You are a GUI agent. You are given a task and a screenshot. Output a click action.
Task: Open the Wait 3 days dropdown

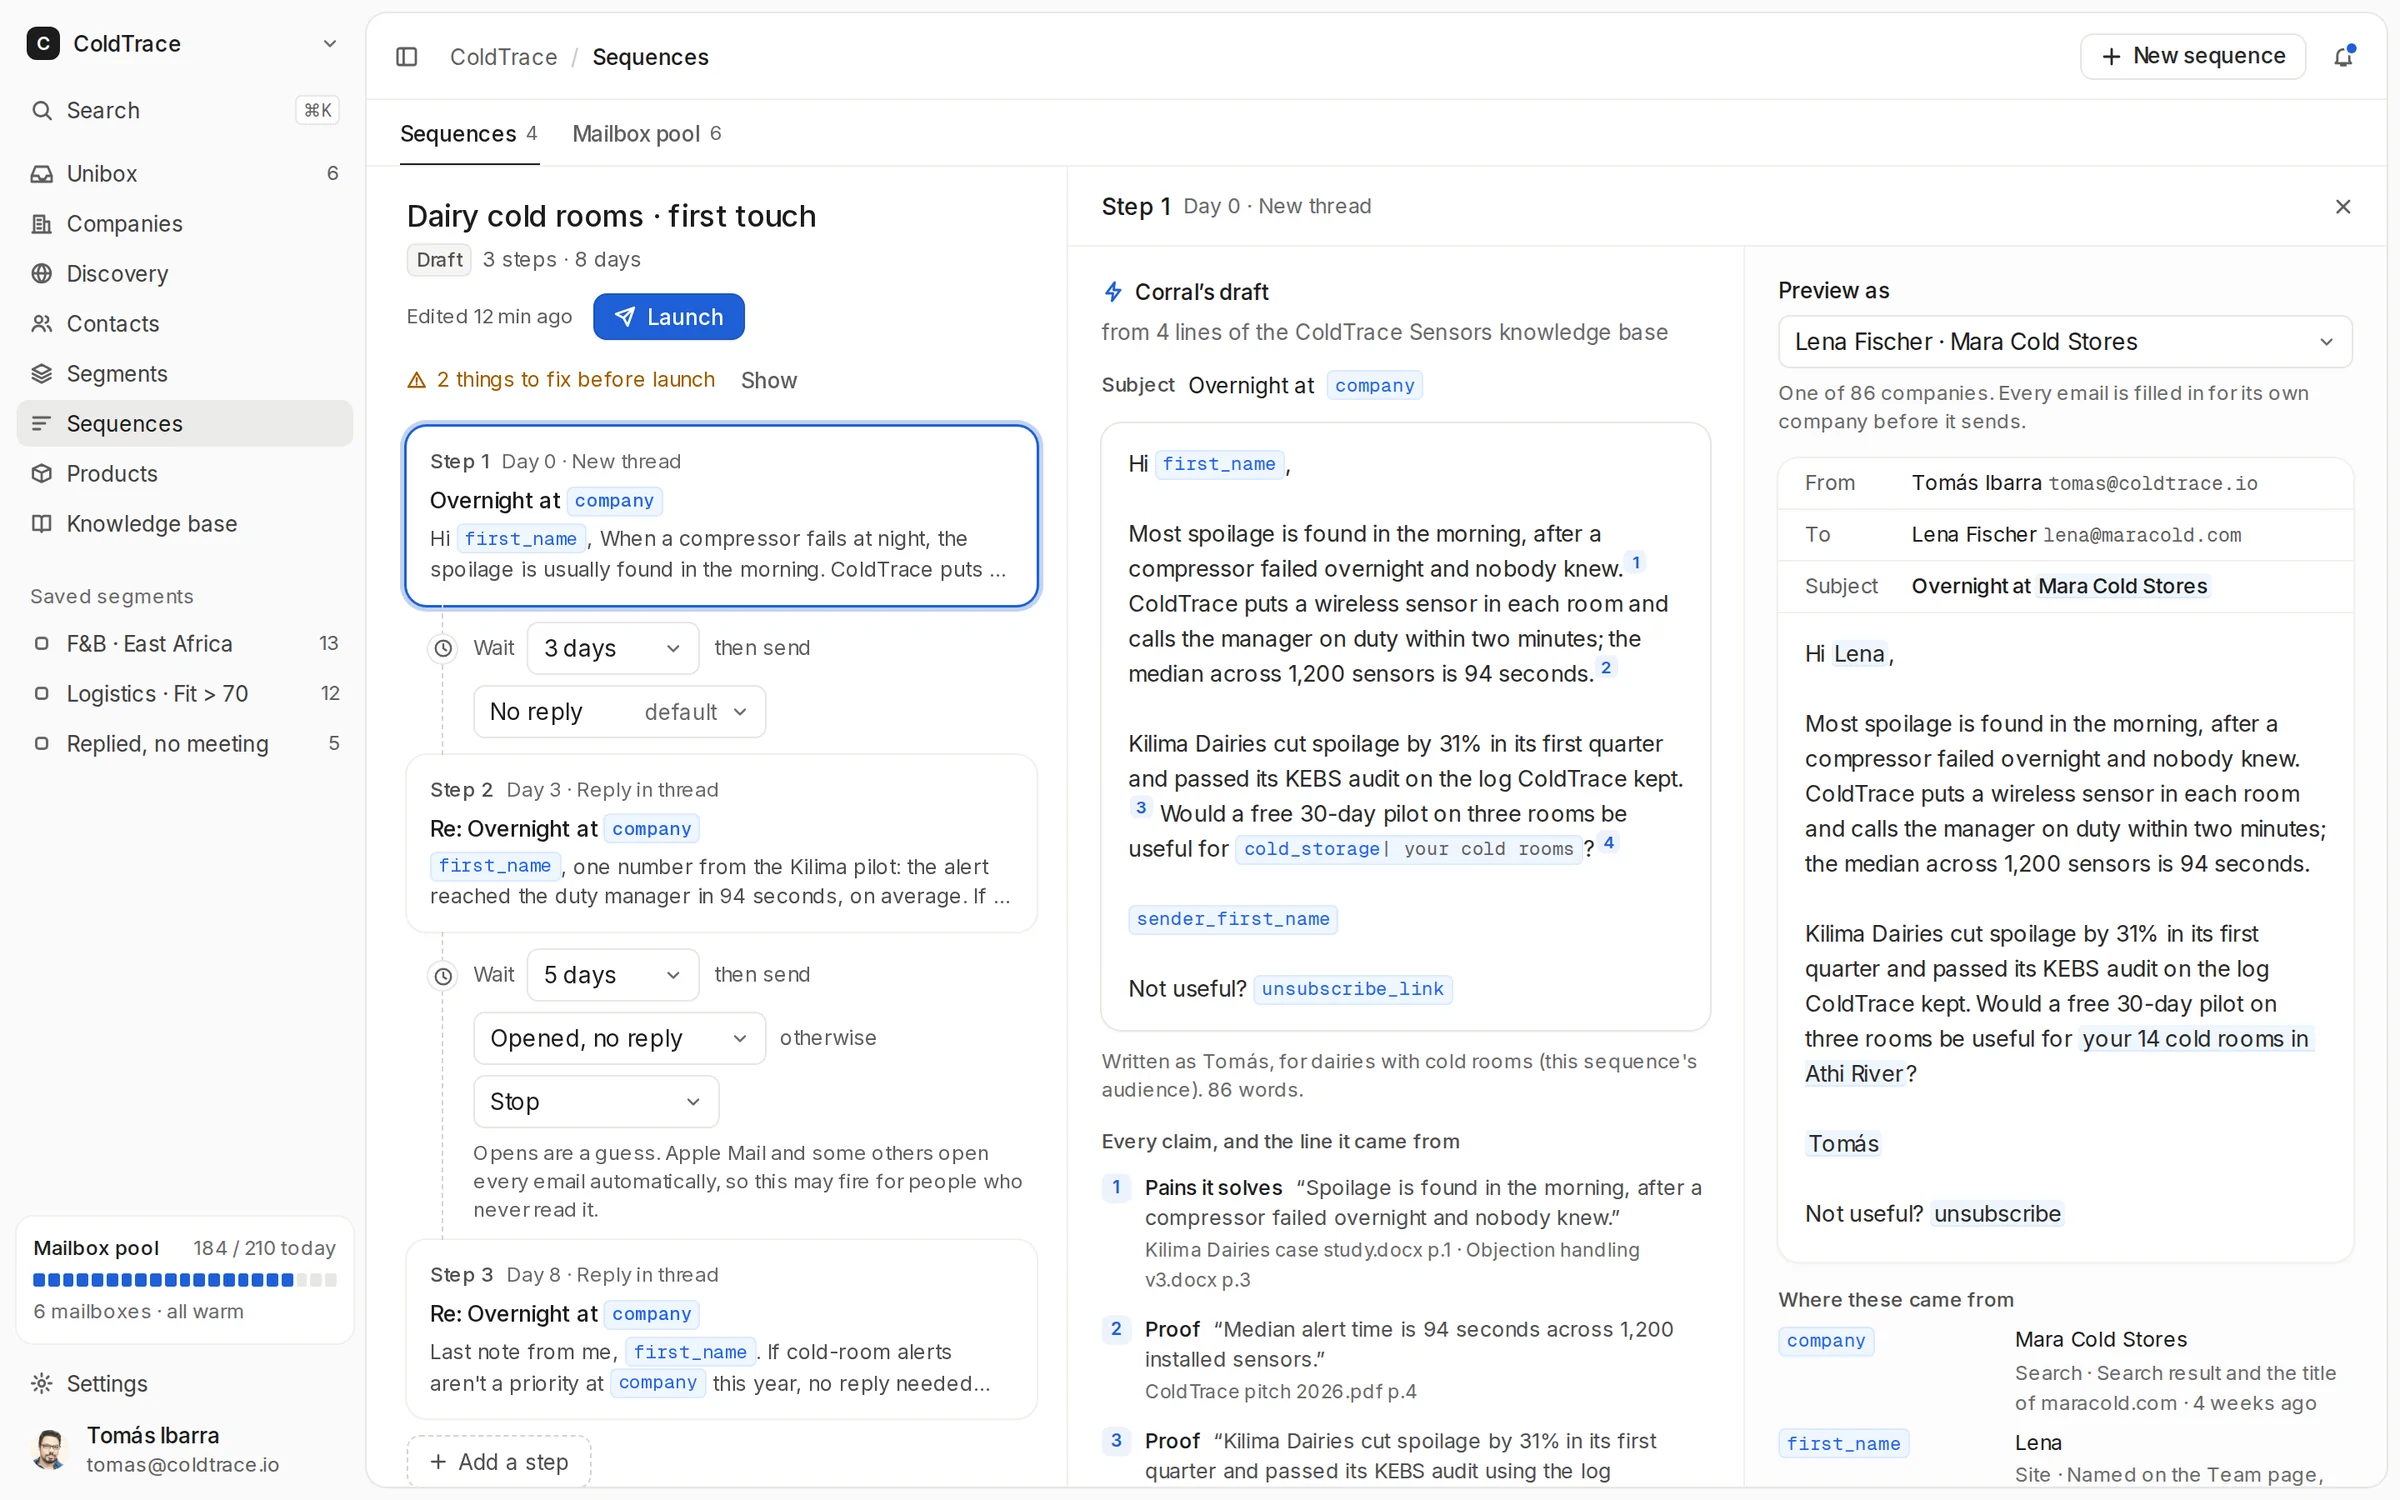tap(612, 648)
